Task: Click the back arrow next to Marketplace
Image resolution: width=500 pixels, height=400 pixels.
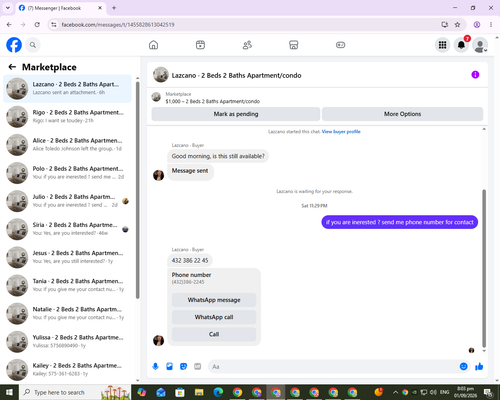Action: click(x=12, y=67)
